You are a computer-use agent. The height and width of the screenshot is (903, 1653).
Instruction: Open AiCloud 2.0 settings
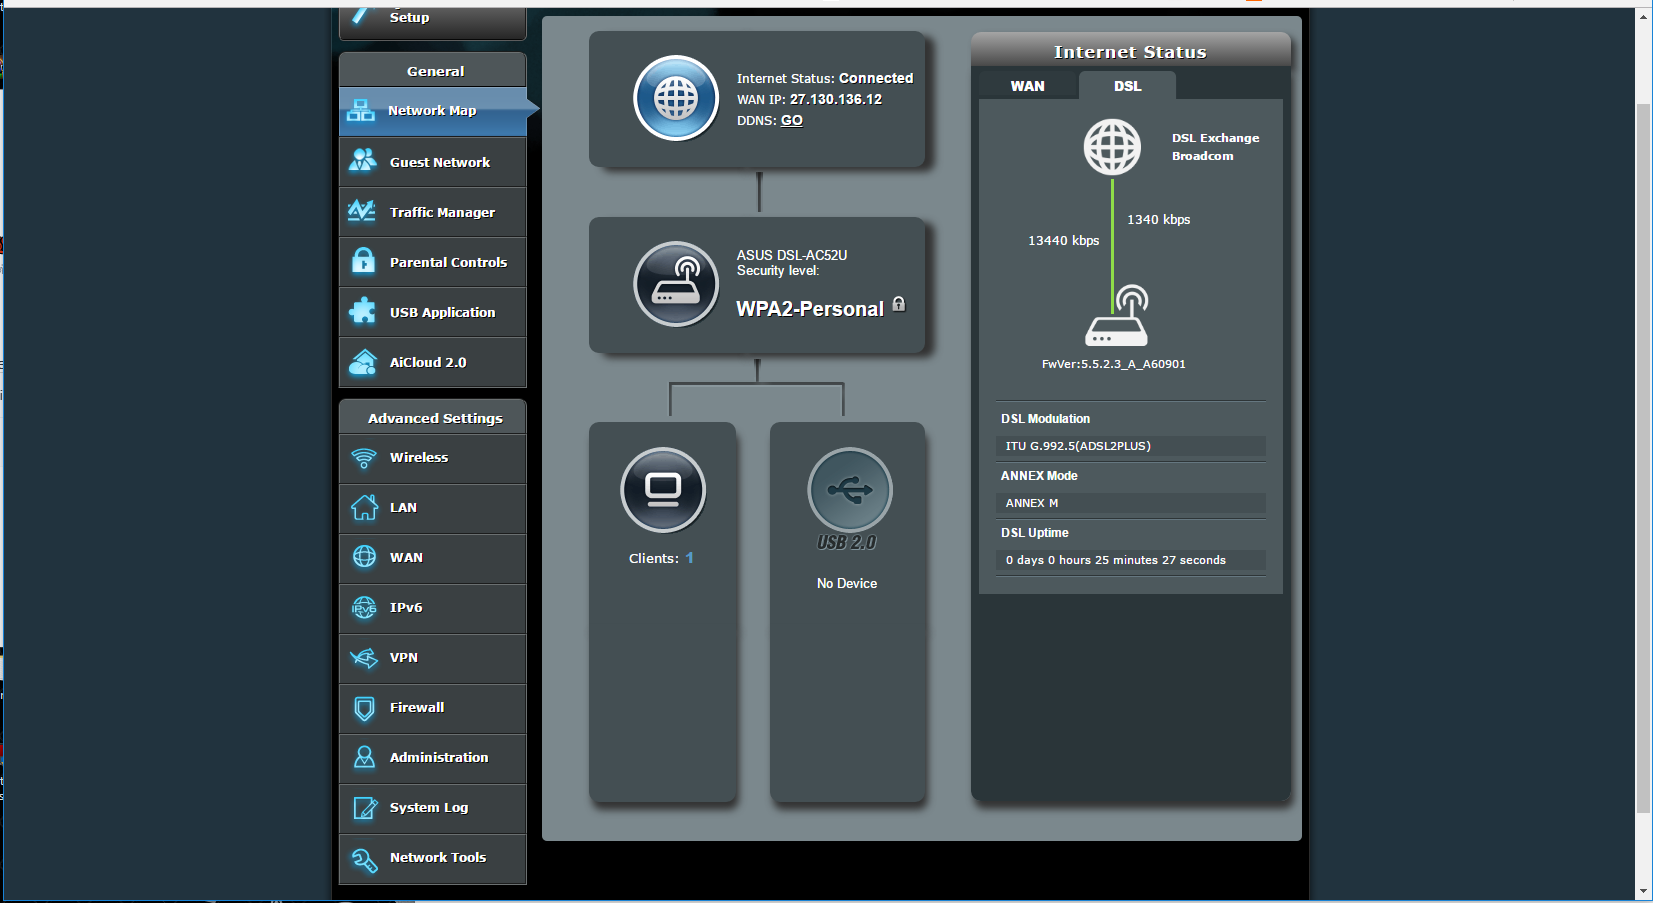(x=433, y=362)
